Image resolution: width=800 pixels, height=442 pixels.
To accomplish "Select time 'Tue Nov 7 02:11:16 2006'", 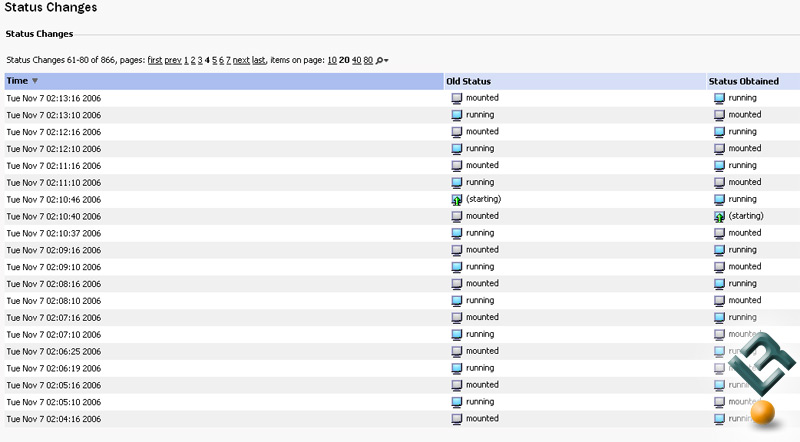I will point(54,166).
